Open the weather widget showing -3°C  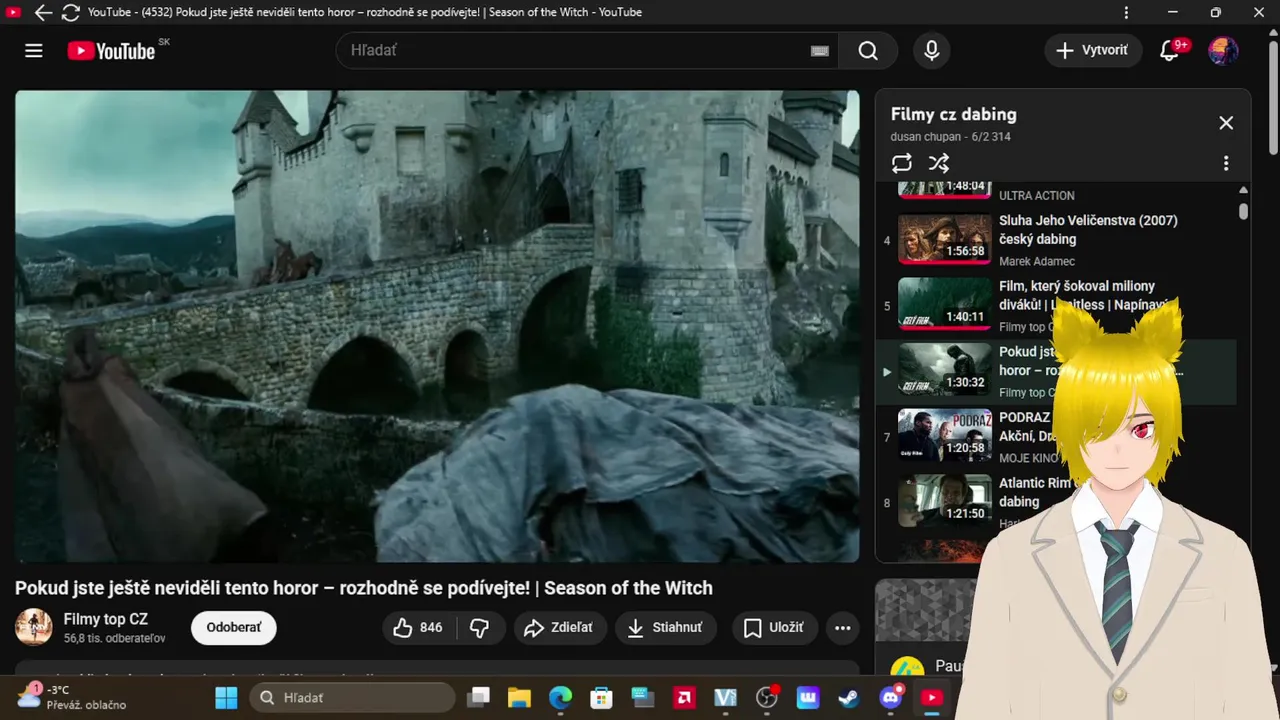72,697
